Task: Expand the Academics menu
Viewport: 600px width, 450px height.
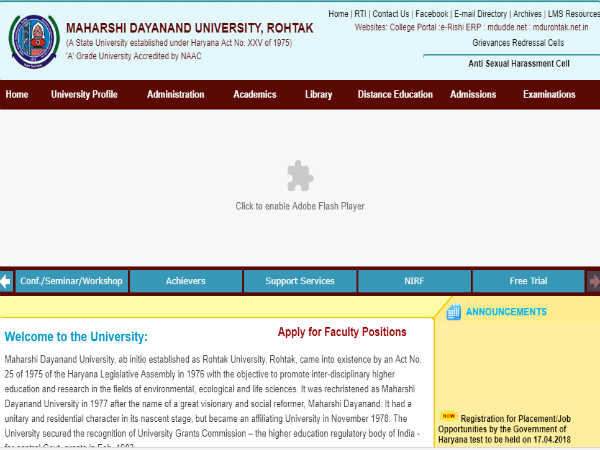Action: pyautogui.click(x=254, y=95)
